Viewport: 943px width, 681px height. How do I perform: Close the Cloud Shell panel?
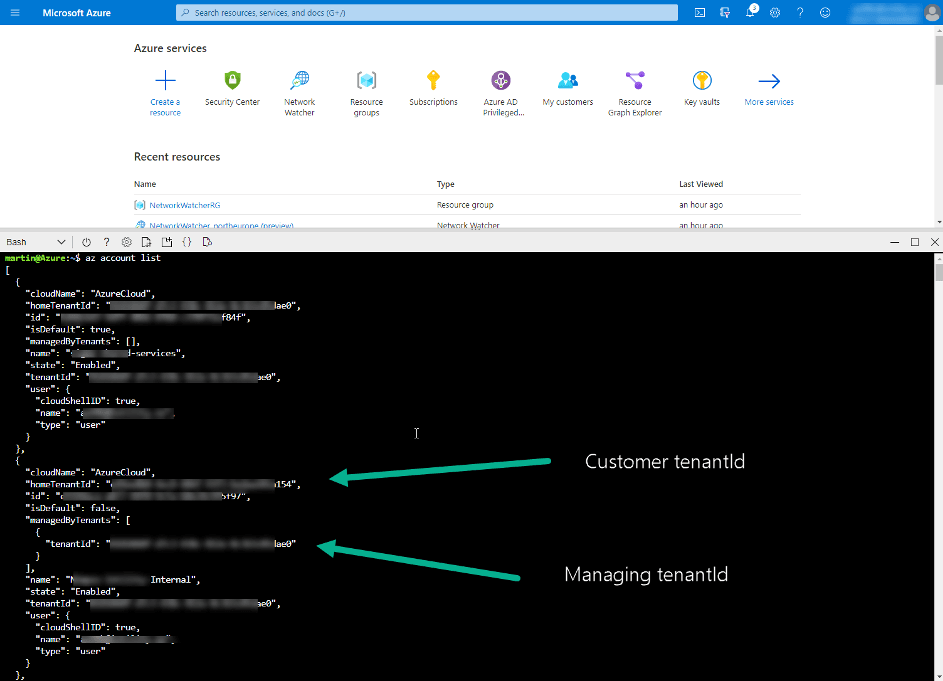pos(935,242)
